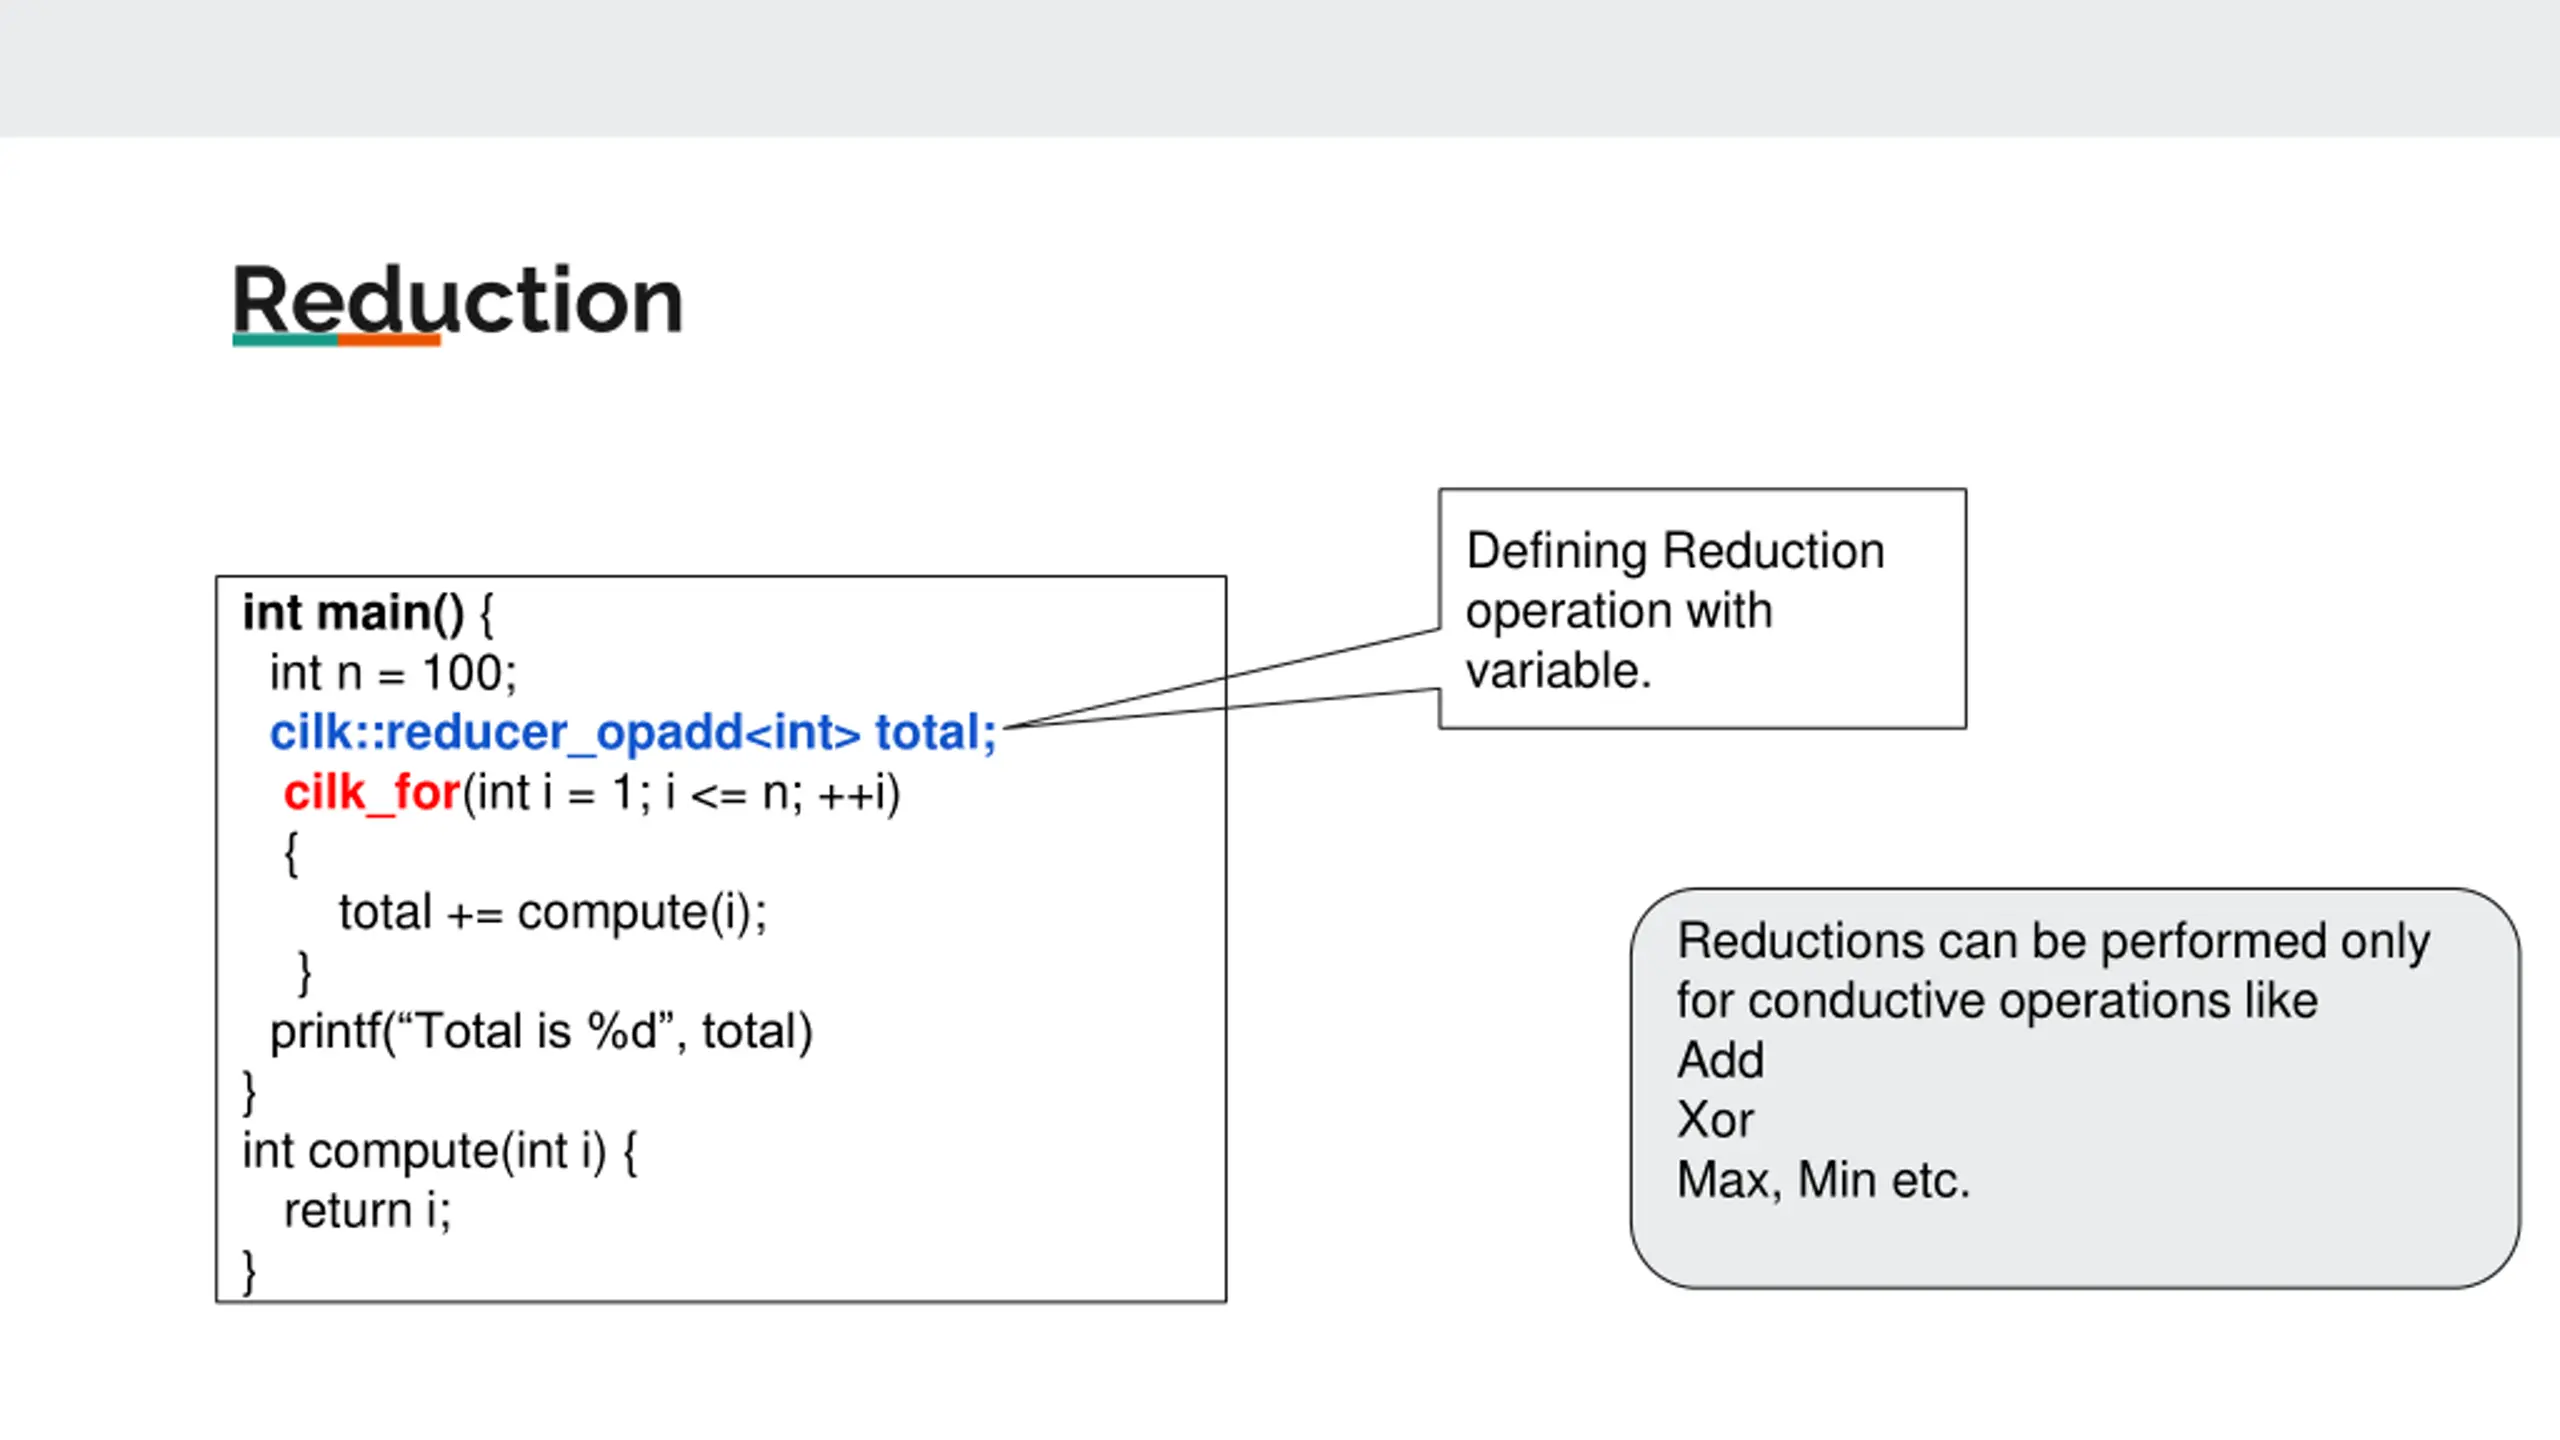Image resolution: width=2560 pixels, height=1440 pixels.
Task: Click the printf("Total is %d", total) line
Action: pyautogui.click(x=541, y=1032)
